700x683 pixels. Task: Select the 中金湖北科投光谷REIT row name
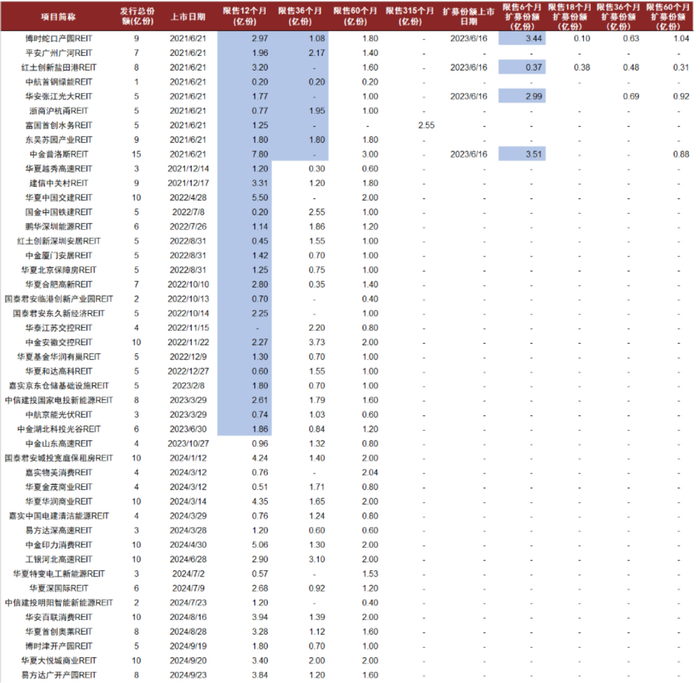(x=58, y=429)
